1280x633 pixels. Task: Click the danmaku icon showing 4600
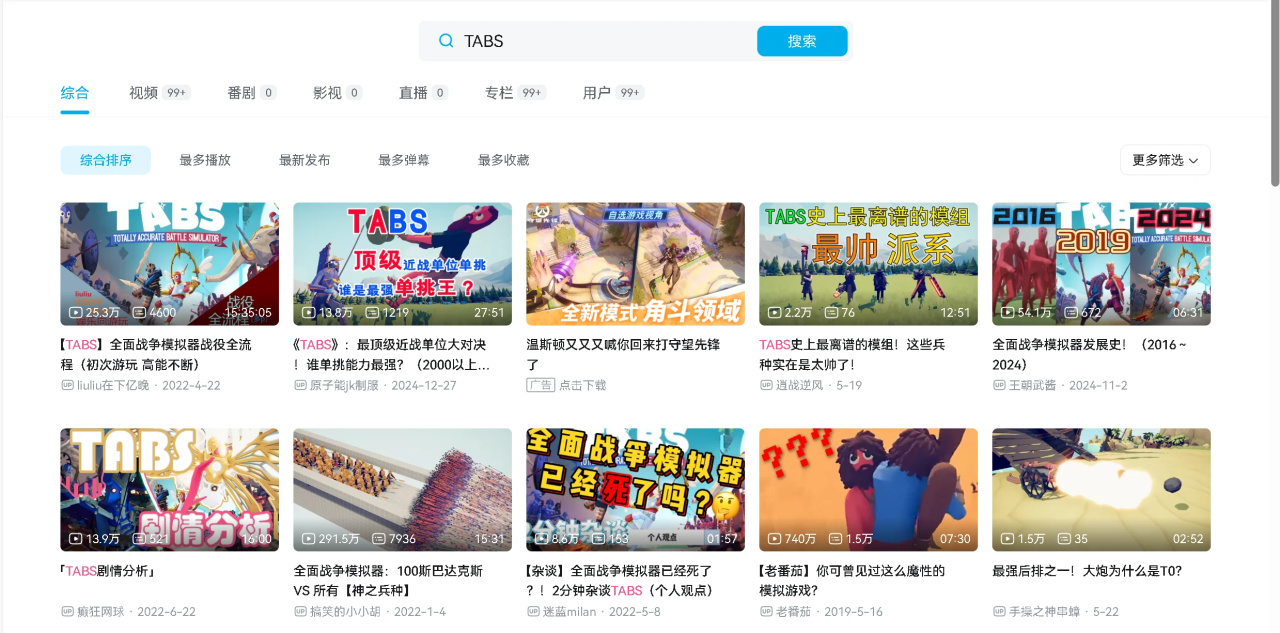139,313
